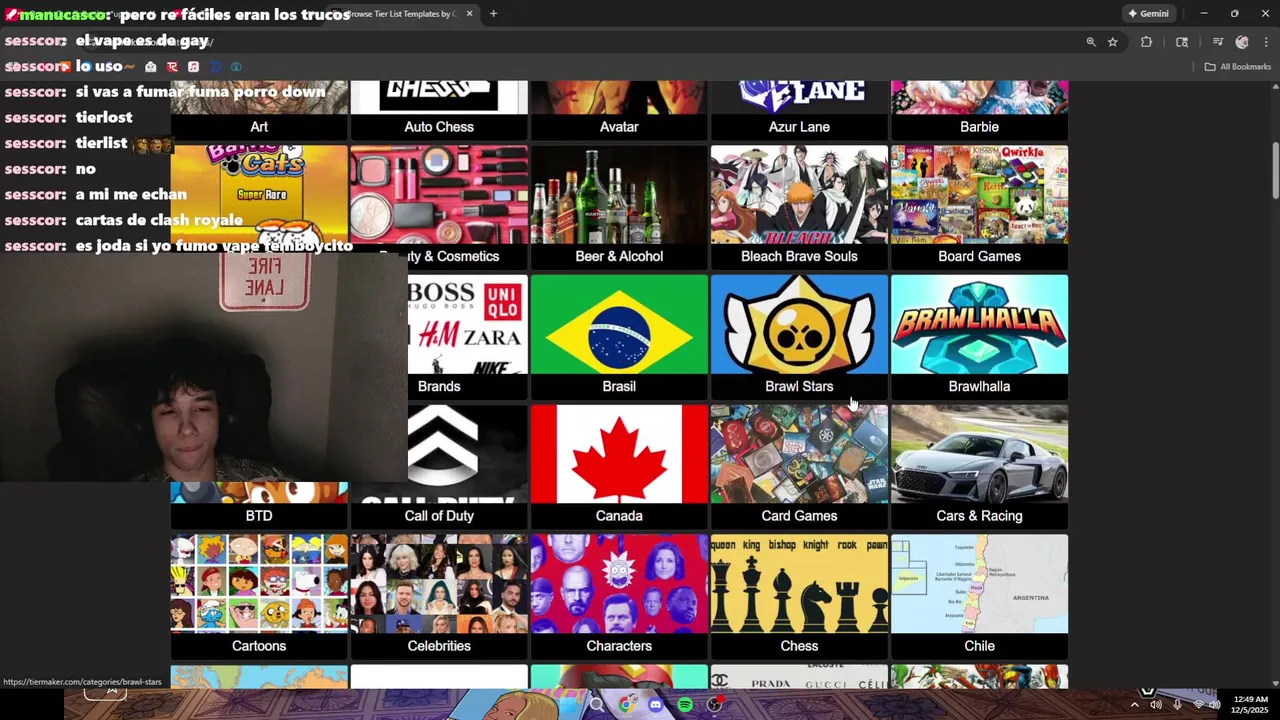Select the Beer & Alcohol thumbnail
Screen dimensions: 1280x720
click(619, 194)
